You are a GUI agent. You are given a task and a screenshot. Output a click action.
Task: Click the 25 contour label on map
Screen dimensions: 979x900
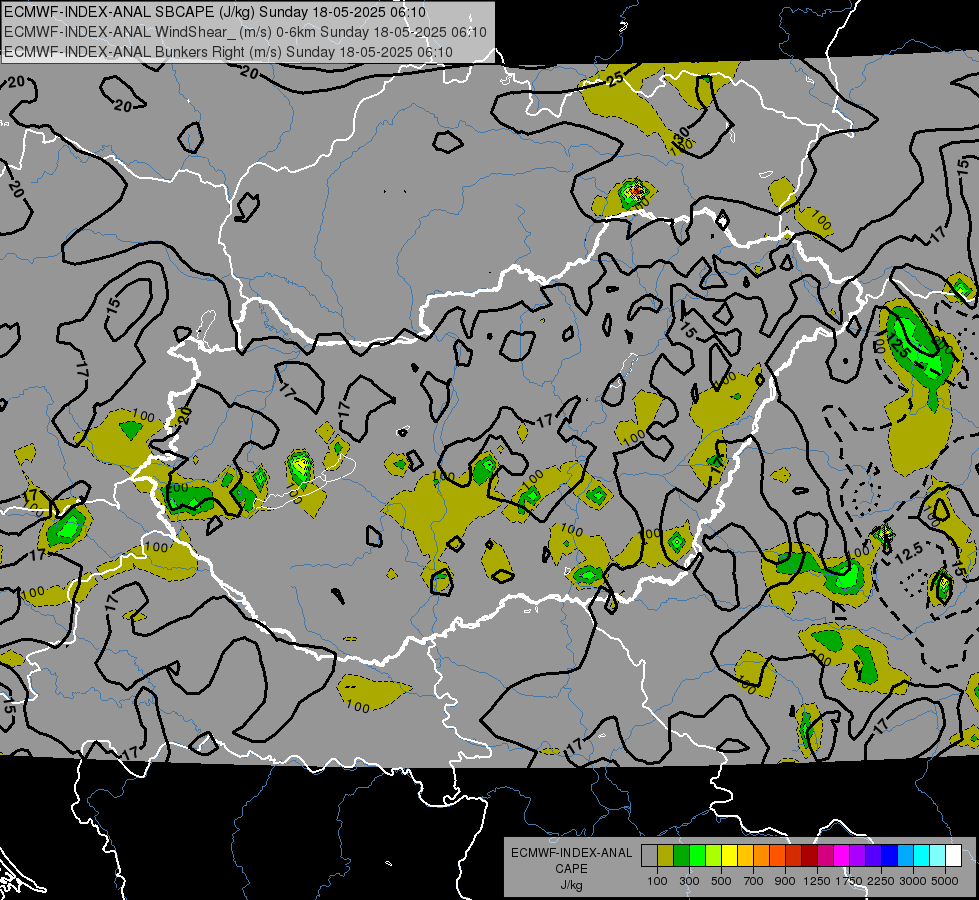click(x=614, y=78)
